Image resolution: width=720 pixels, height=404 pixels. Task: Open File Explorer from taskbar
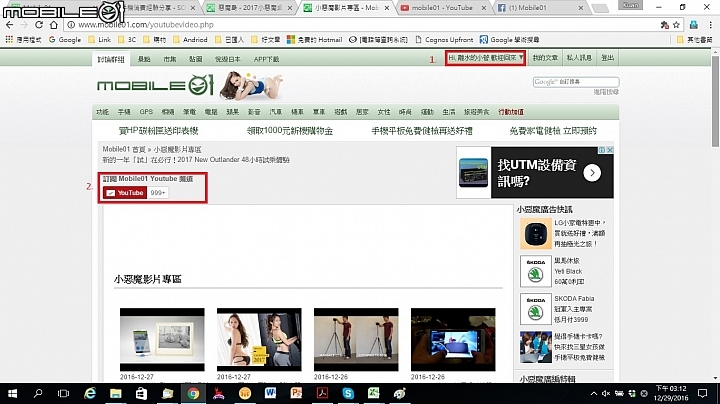(x=115, y=393)
